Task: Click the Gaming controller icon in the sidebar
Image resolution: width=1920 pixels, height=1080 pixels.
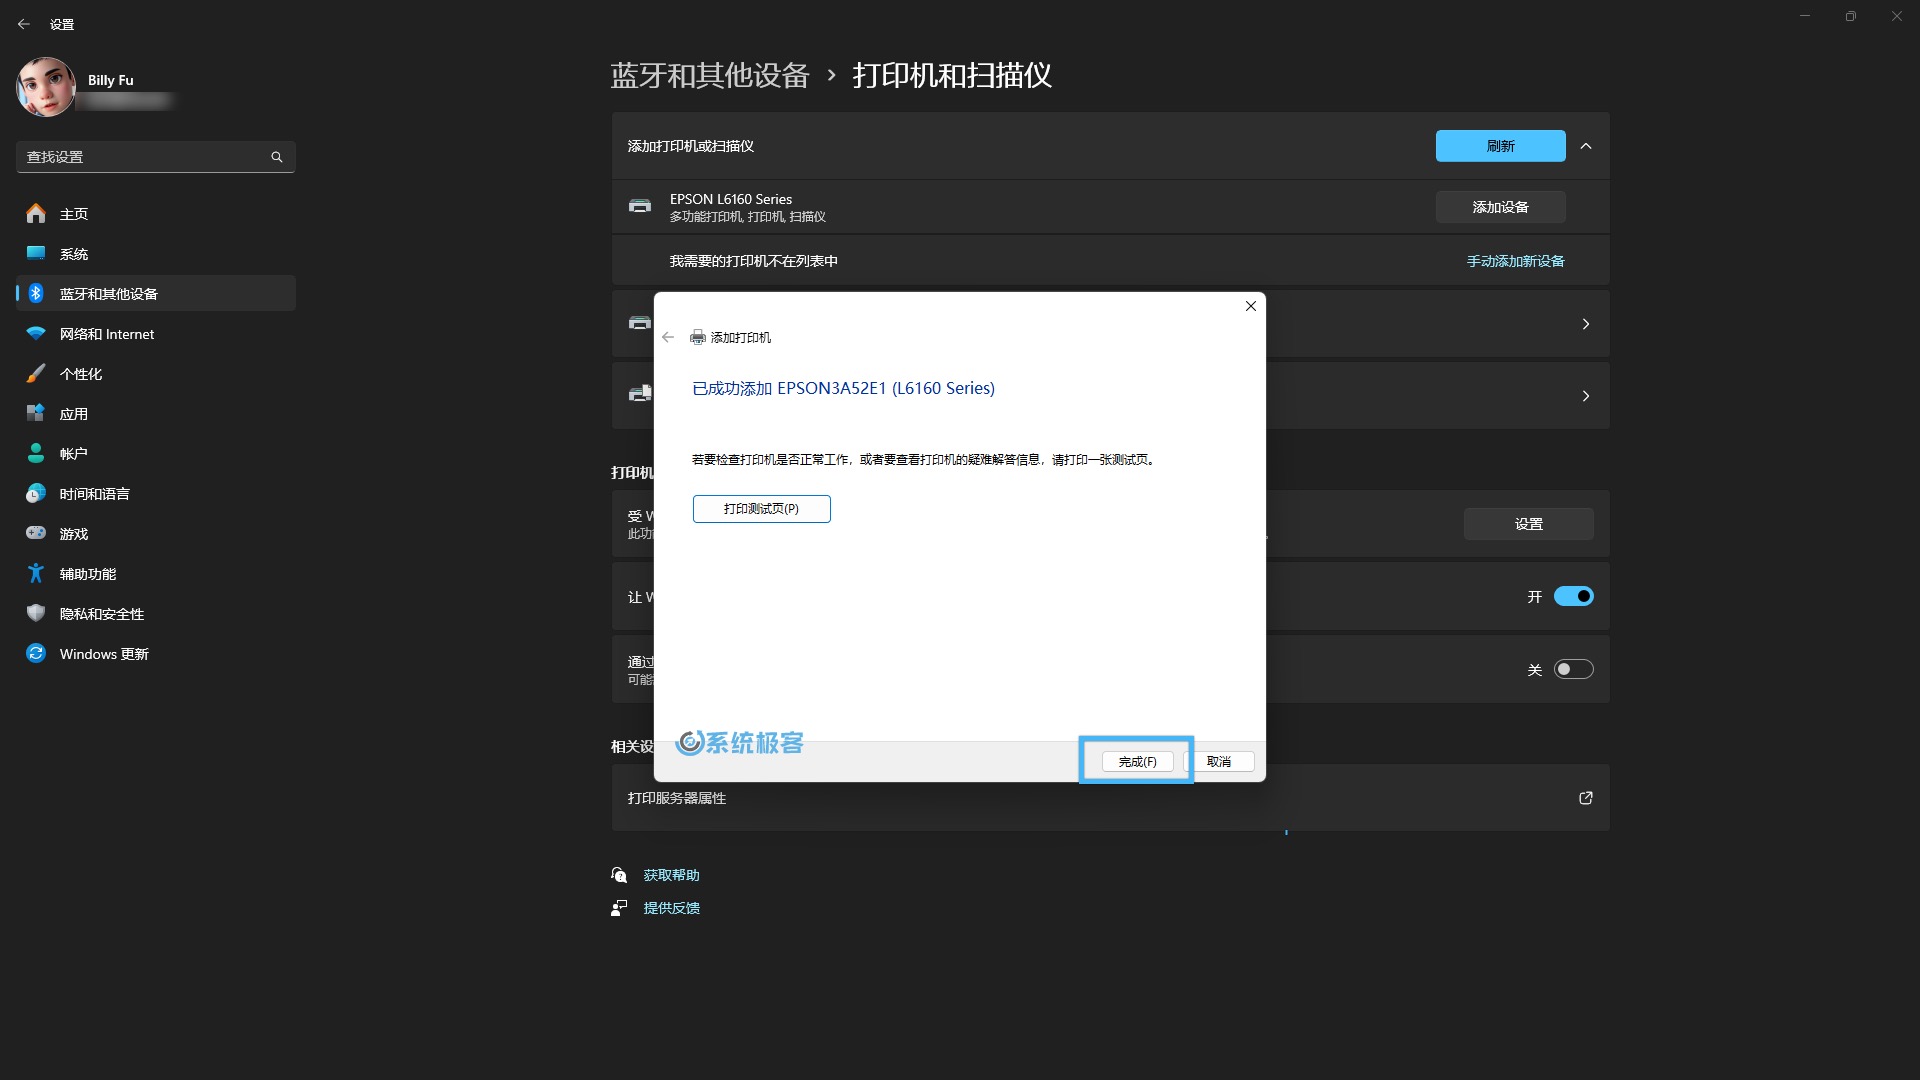Action: 36,533
